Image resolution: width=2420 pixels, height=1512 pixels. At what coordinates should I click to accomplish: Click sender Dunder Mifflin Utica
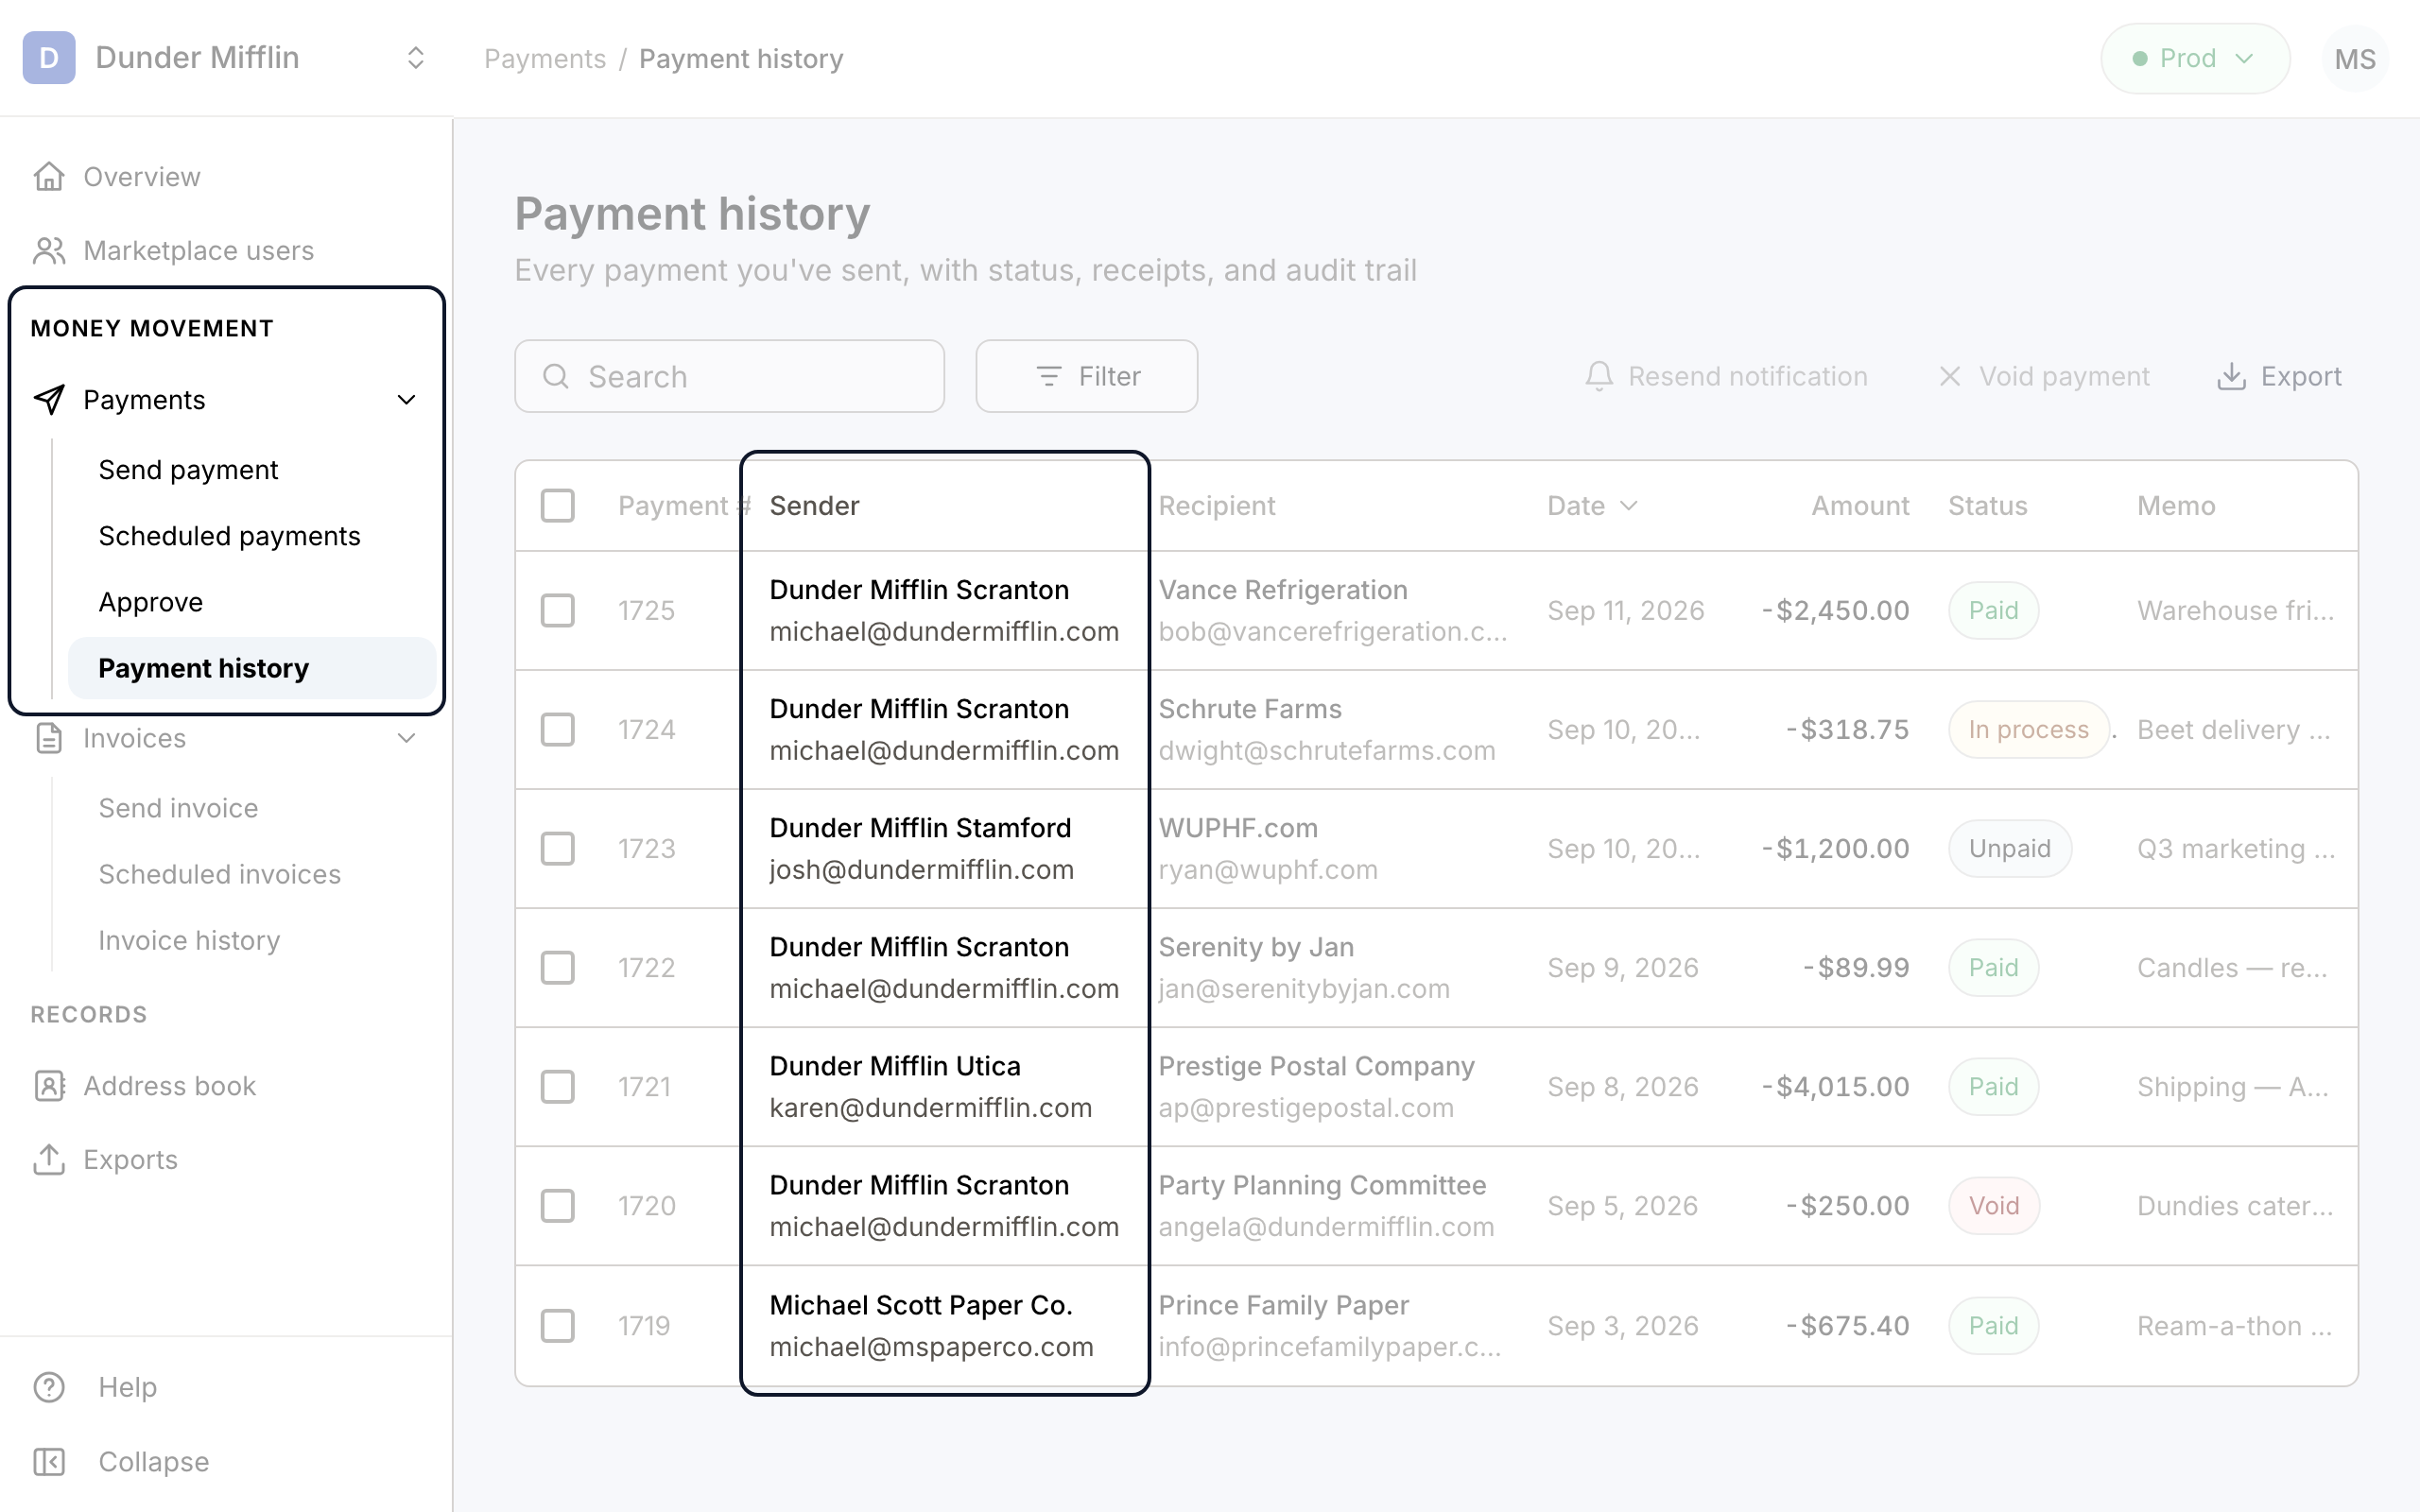point(895,1066)
